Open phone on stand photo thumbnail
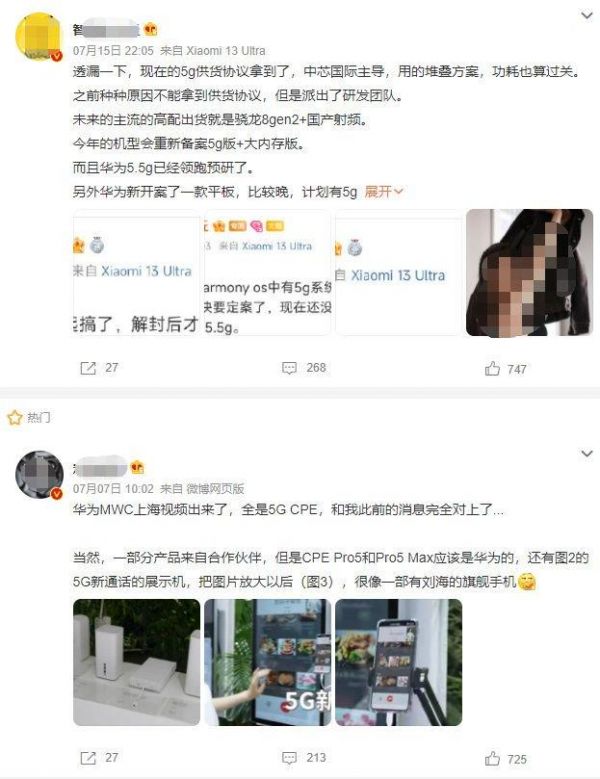Screen dimensions: 600x779 click(x=399, y=662)
